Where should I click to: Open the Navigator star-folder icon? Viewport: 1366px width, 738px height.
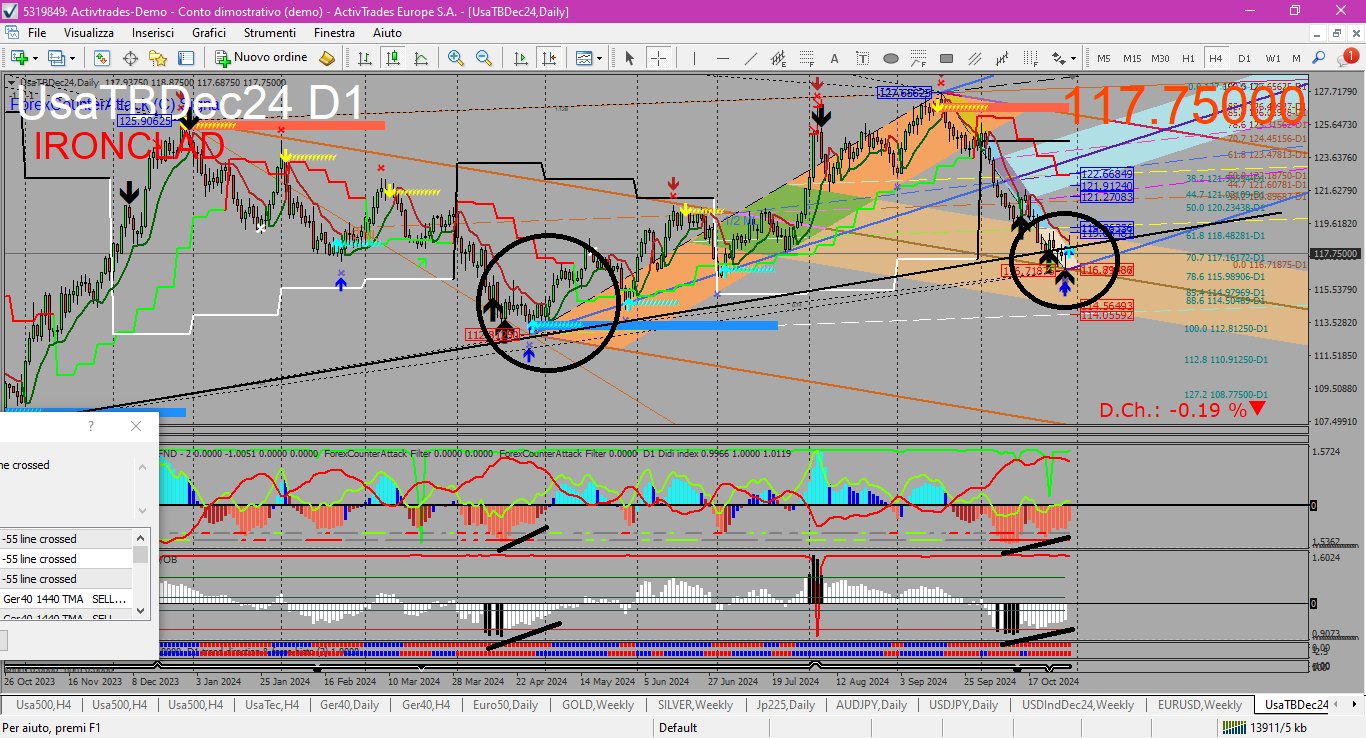coord(158,58)
